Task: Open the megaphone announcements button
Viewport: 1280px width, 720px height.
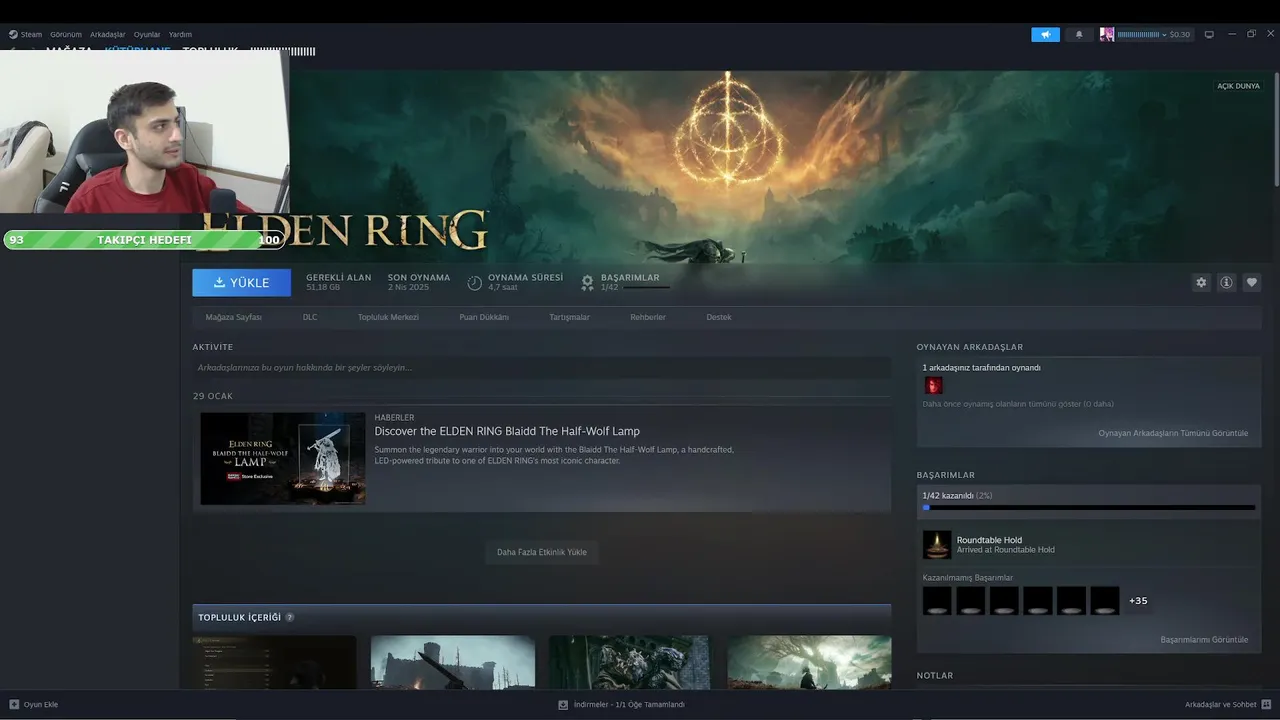Action: tap(1045, 34)
